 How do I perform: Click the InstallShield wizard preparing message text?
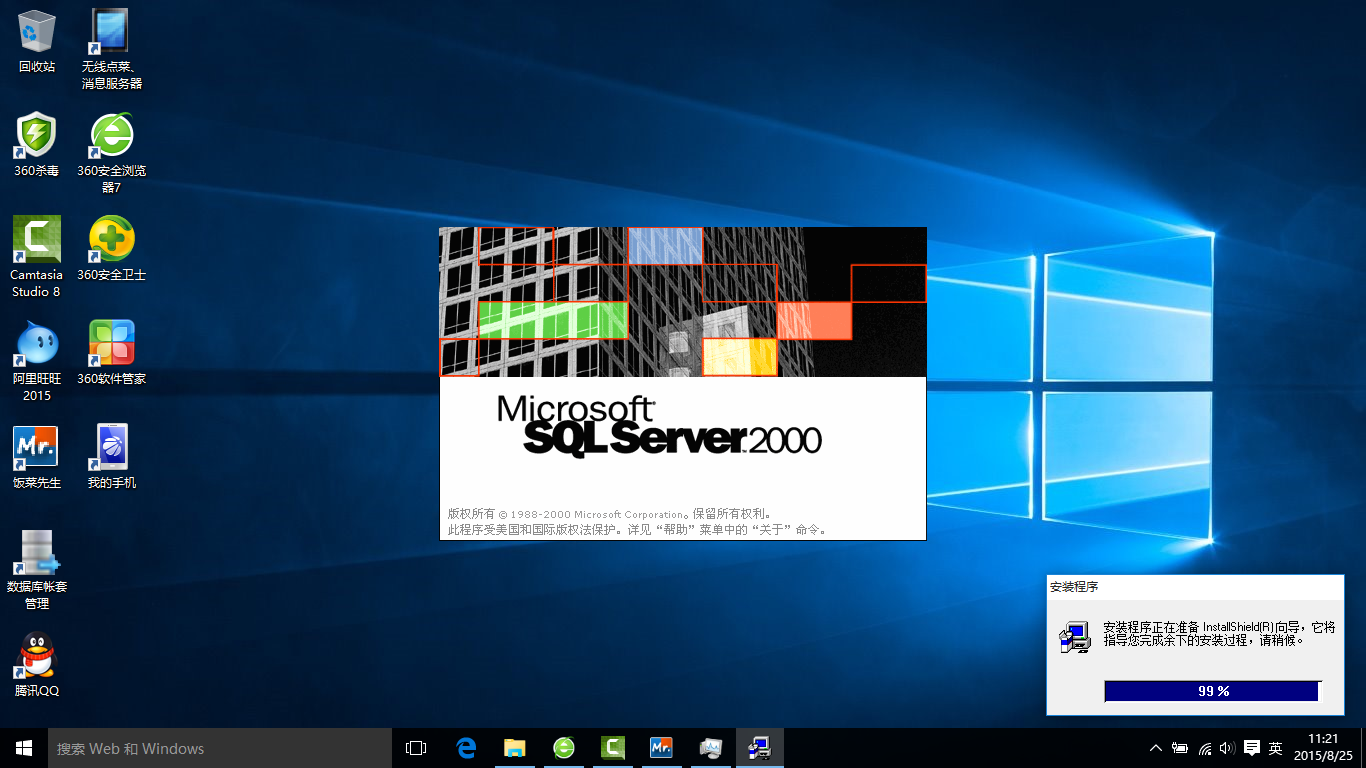click(1219, 633)
